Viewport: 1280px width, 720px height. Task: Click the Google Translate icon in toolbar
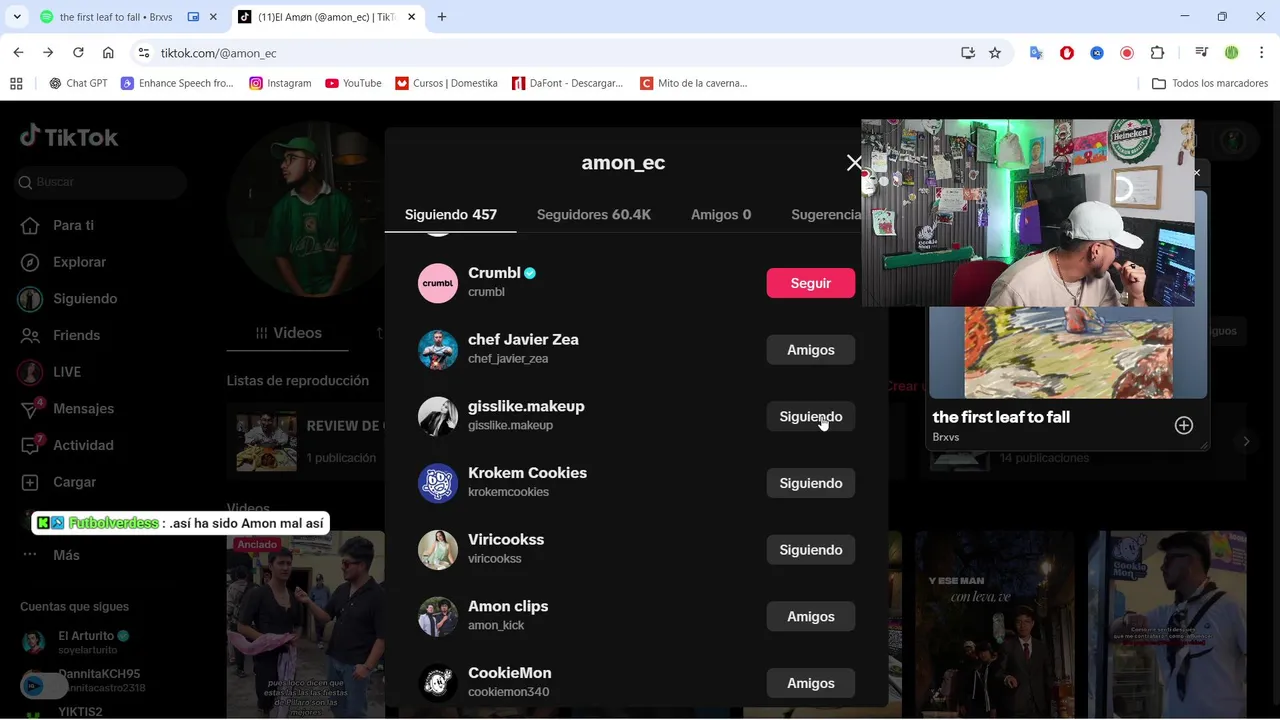1037,53
